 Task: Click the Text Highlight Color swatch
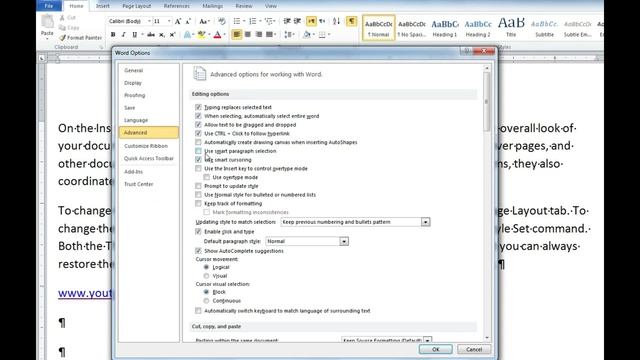point(201,35)
